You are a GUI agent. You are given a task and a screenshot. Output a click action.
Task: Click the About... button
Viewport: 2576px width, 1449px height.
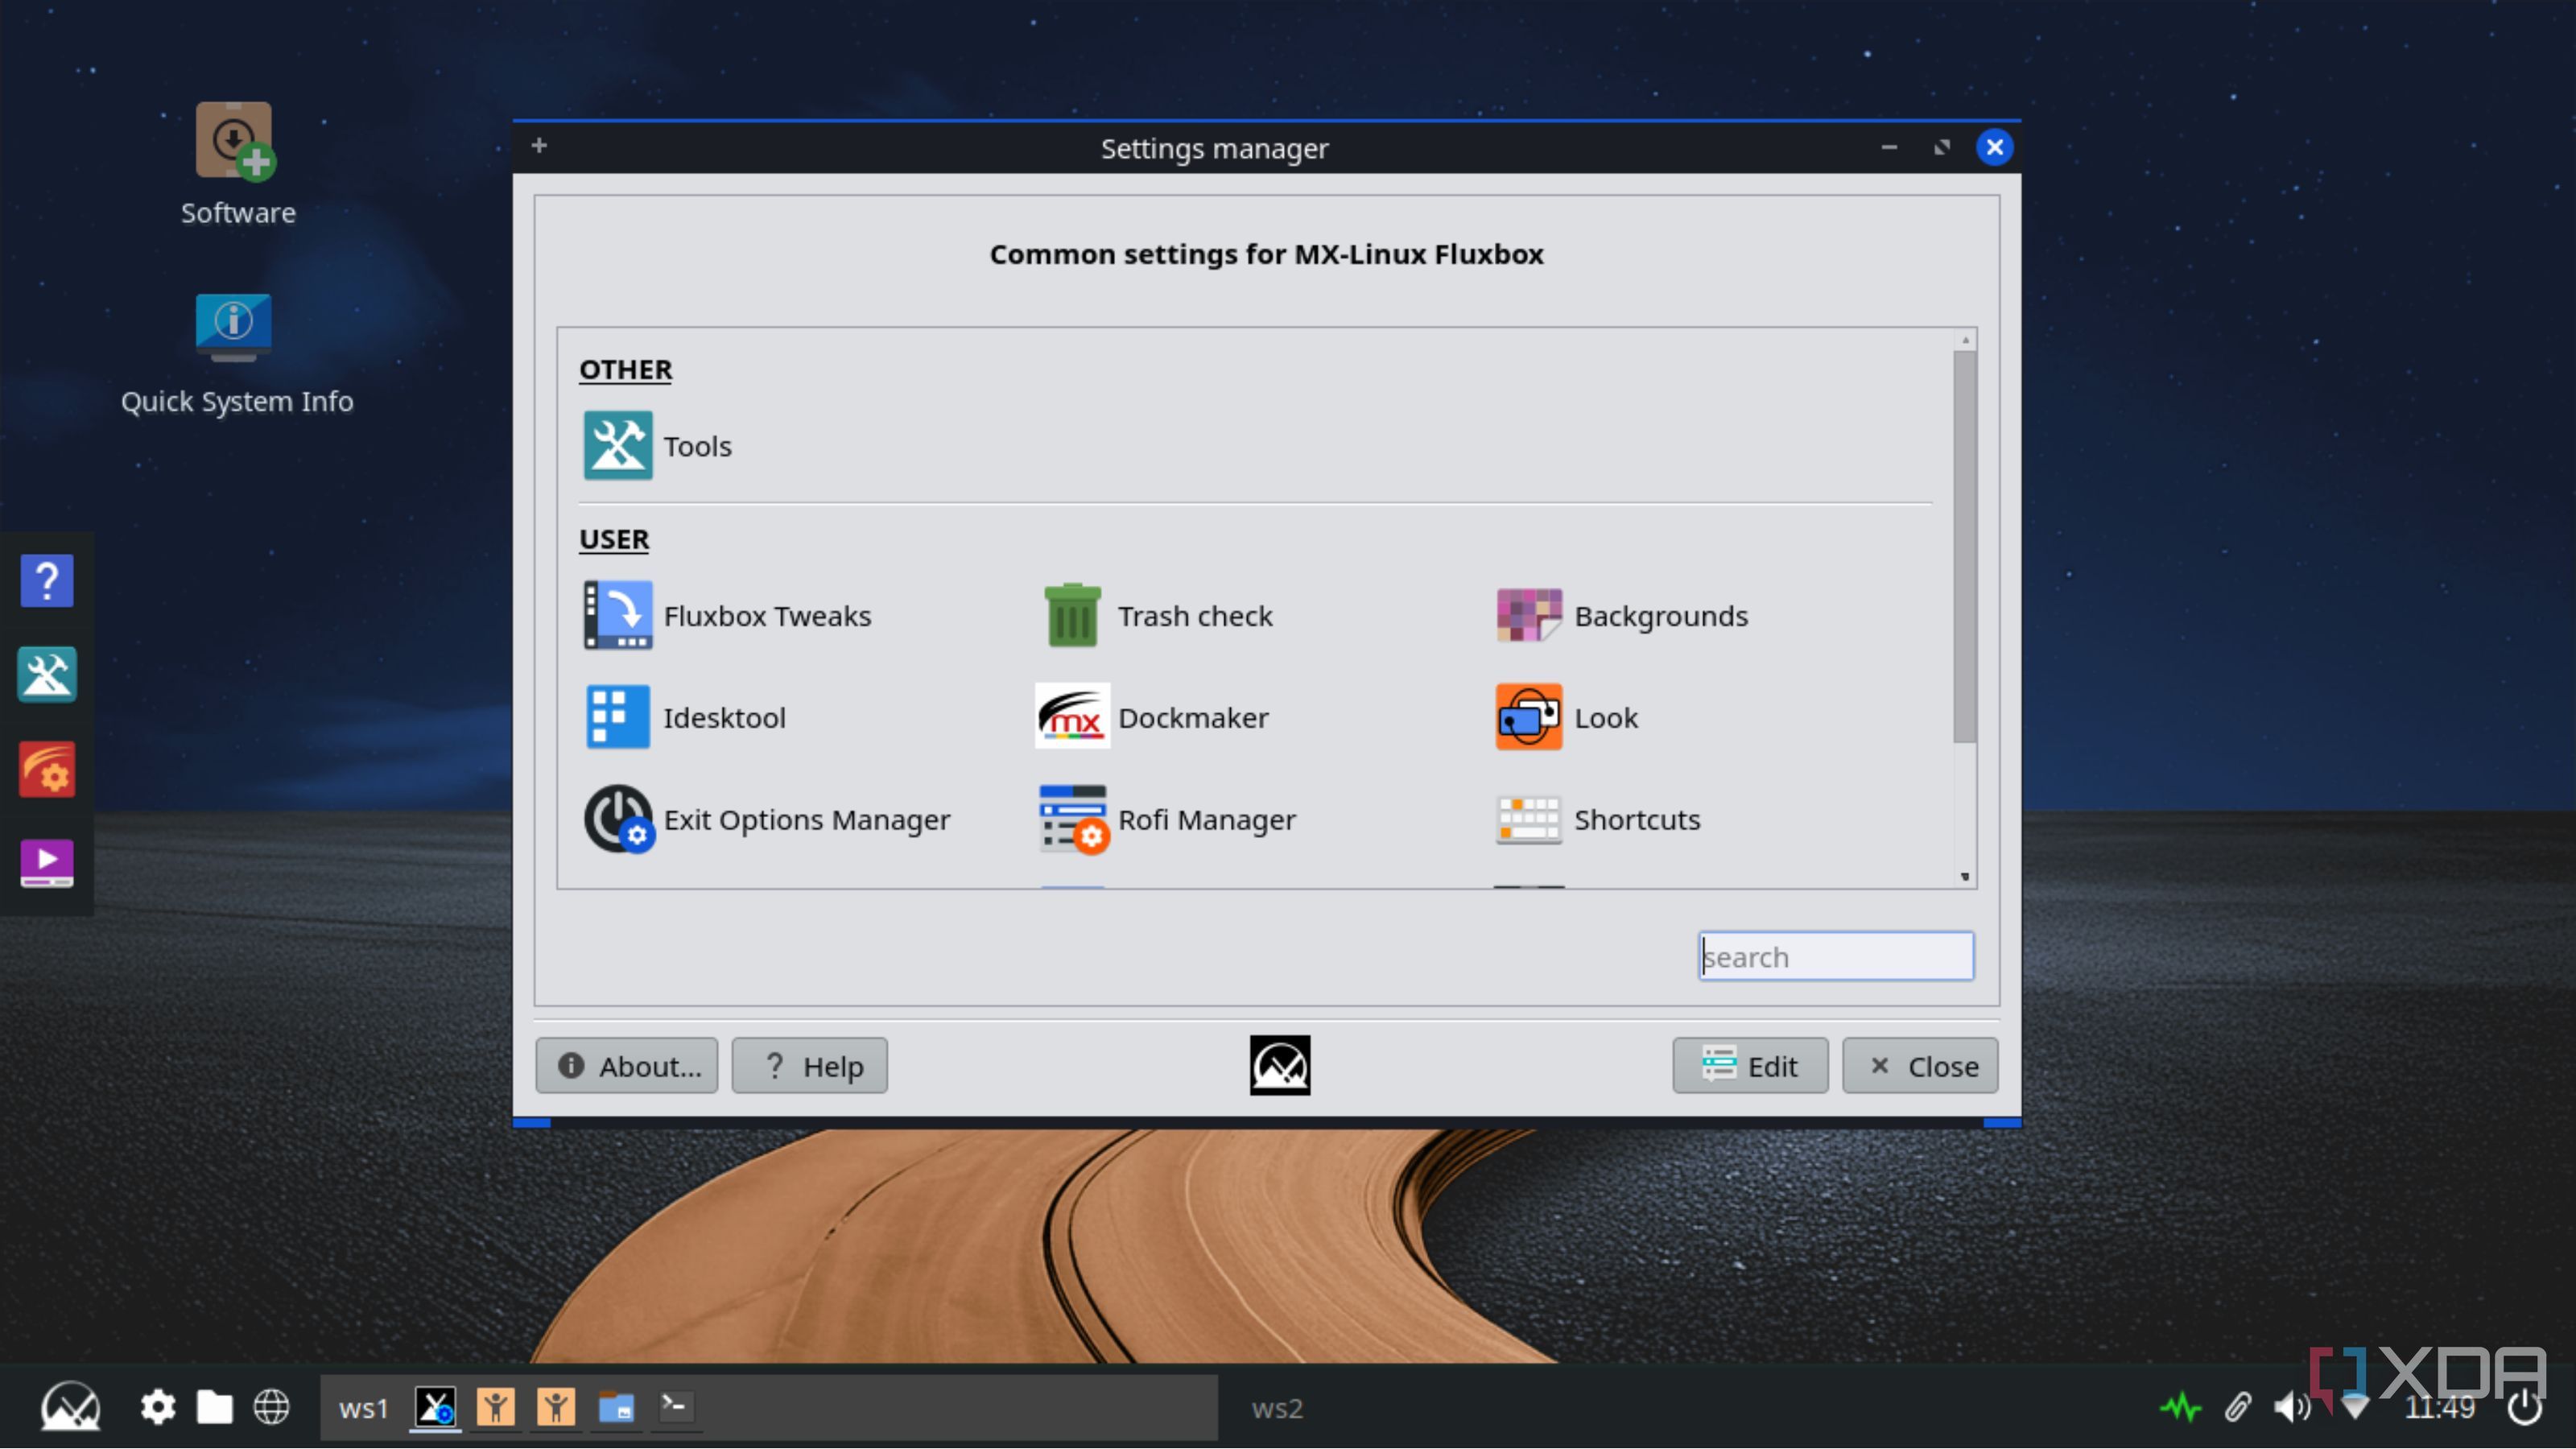(x=626, y=1066)
